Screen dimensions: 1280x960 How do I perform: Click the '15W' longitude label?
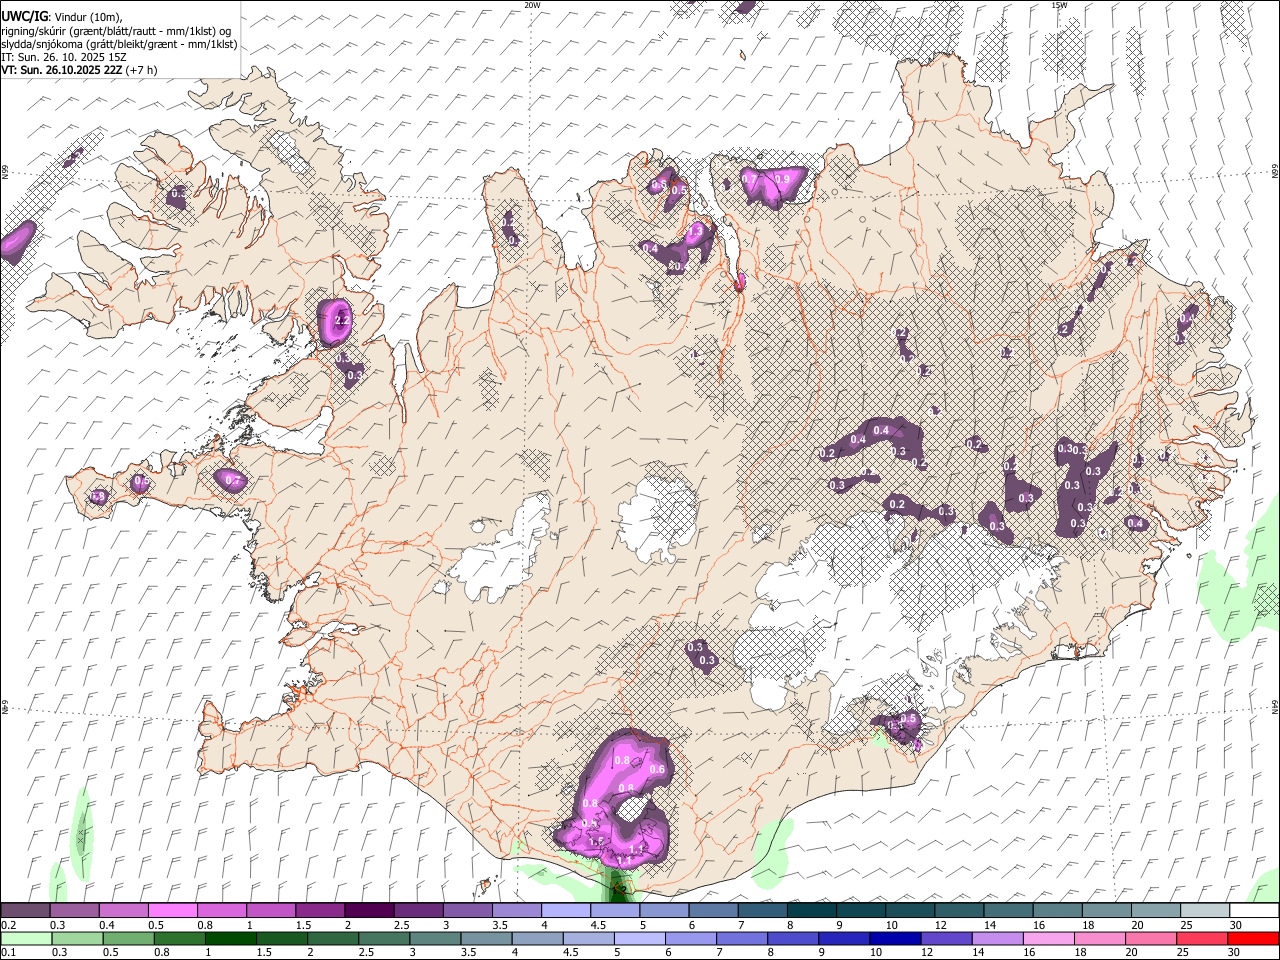[x=1059, y=5]
